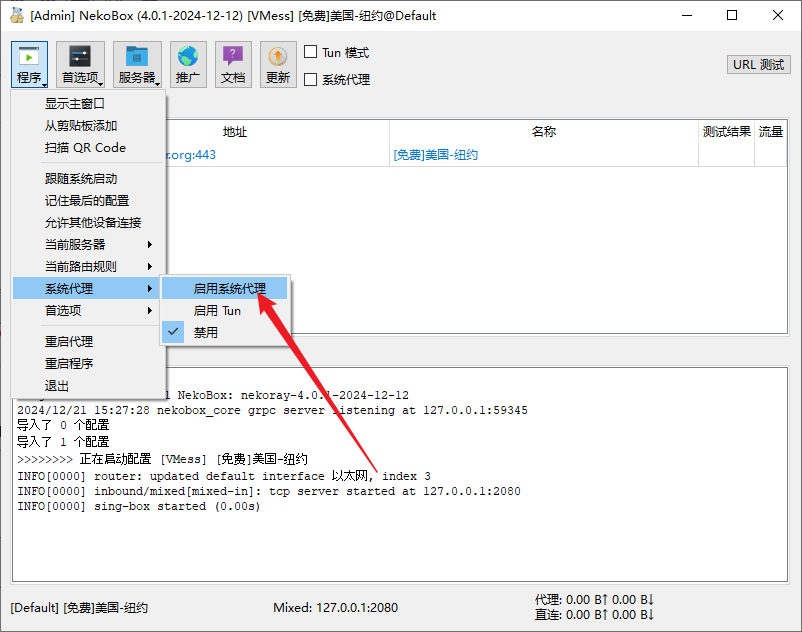Screen dimensions: 802x632
Task: Toggle 记住最后的配置 option
Action: pyautogui.click(x=88, y=200)
